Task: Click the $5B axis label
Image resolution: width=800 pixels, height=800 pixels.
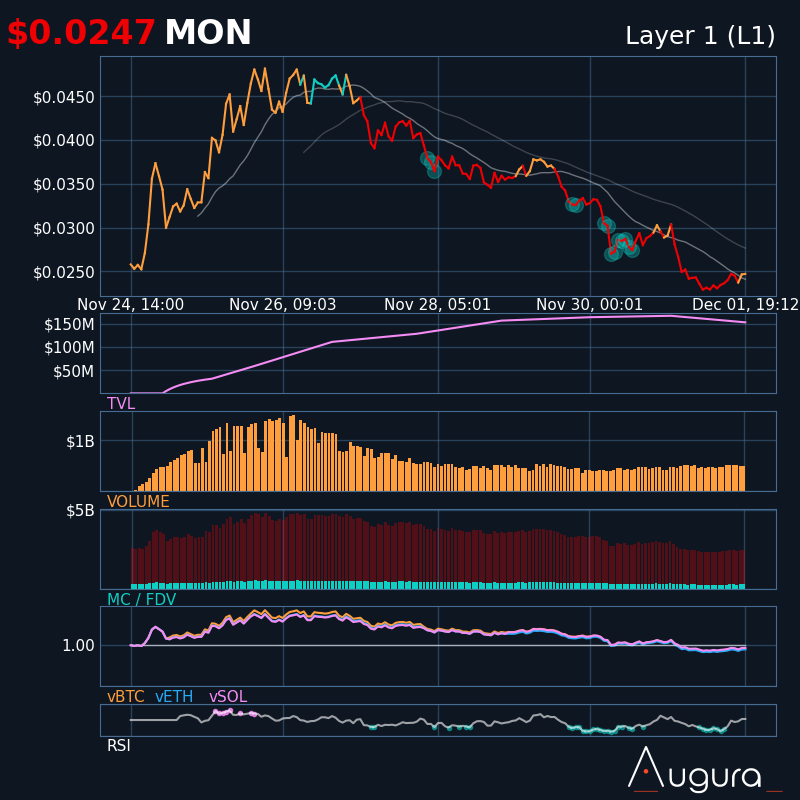Action: click(x=80, y=510)
